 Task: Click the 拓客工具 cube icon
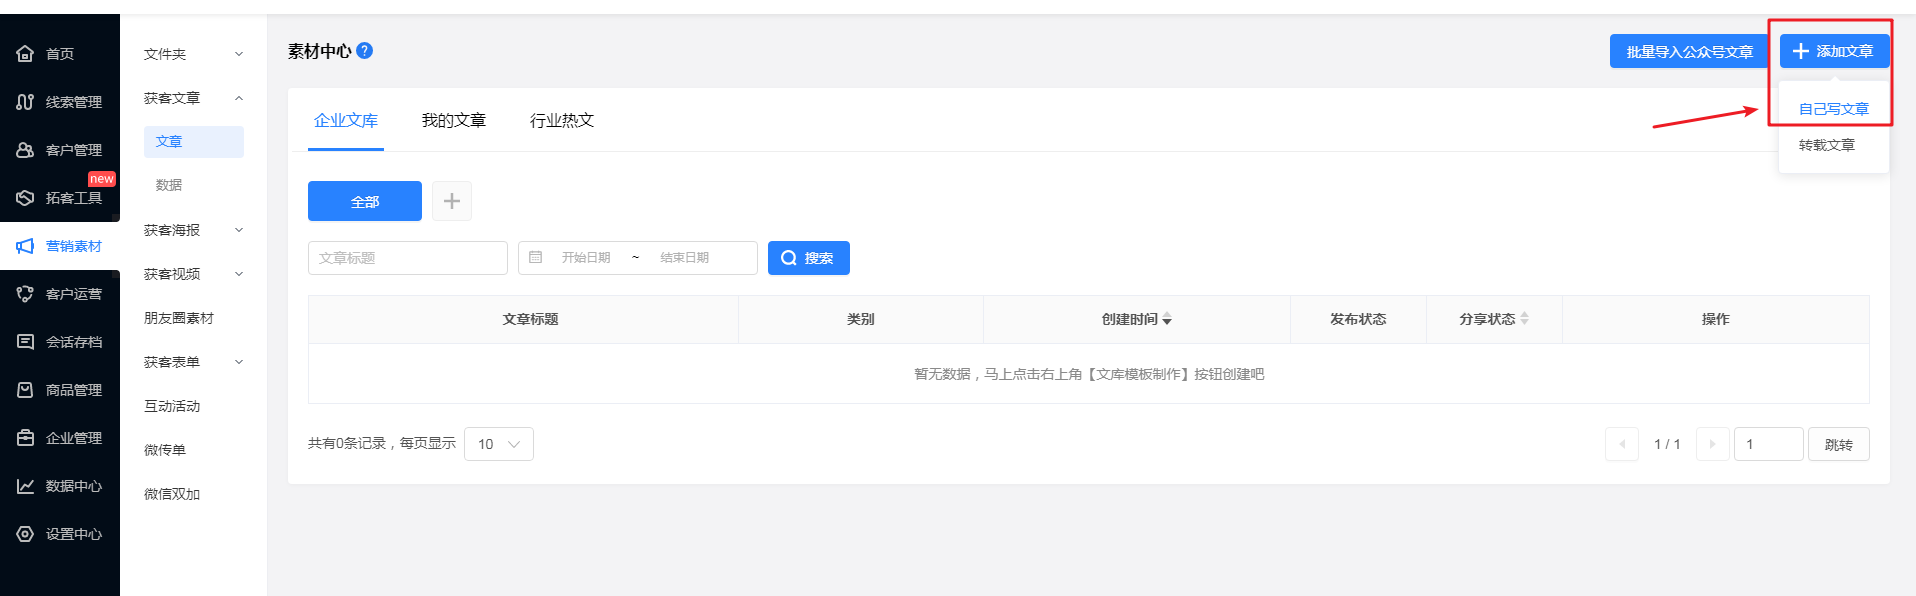25,198
